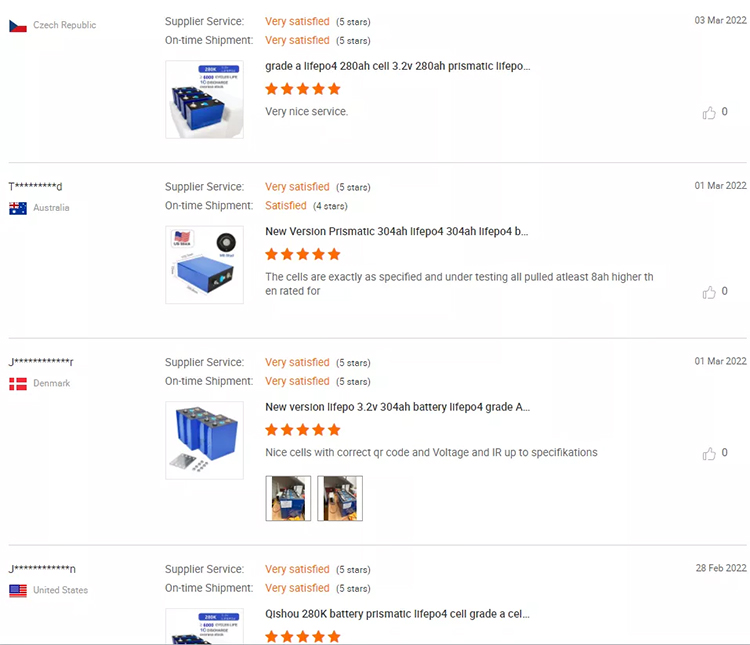Click thumbs-up on the Australia reviewer's comment
750x645 pixels.
pyautogui.click(x=709, y=292)
